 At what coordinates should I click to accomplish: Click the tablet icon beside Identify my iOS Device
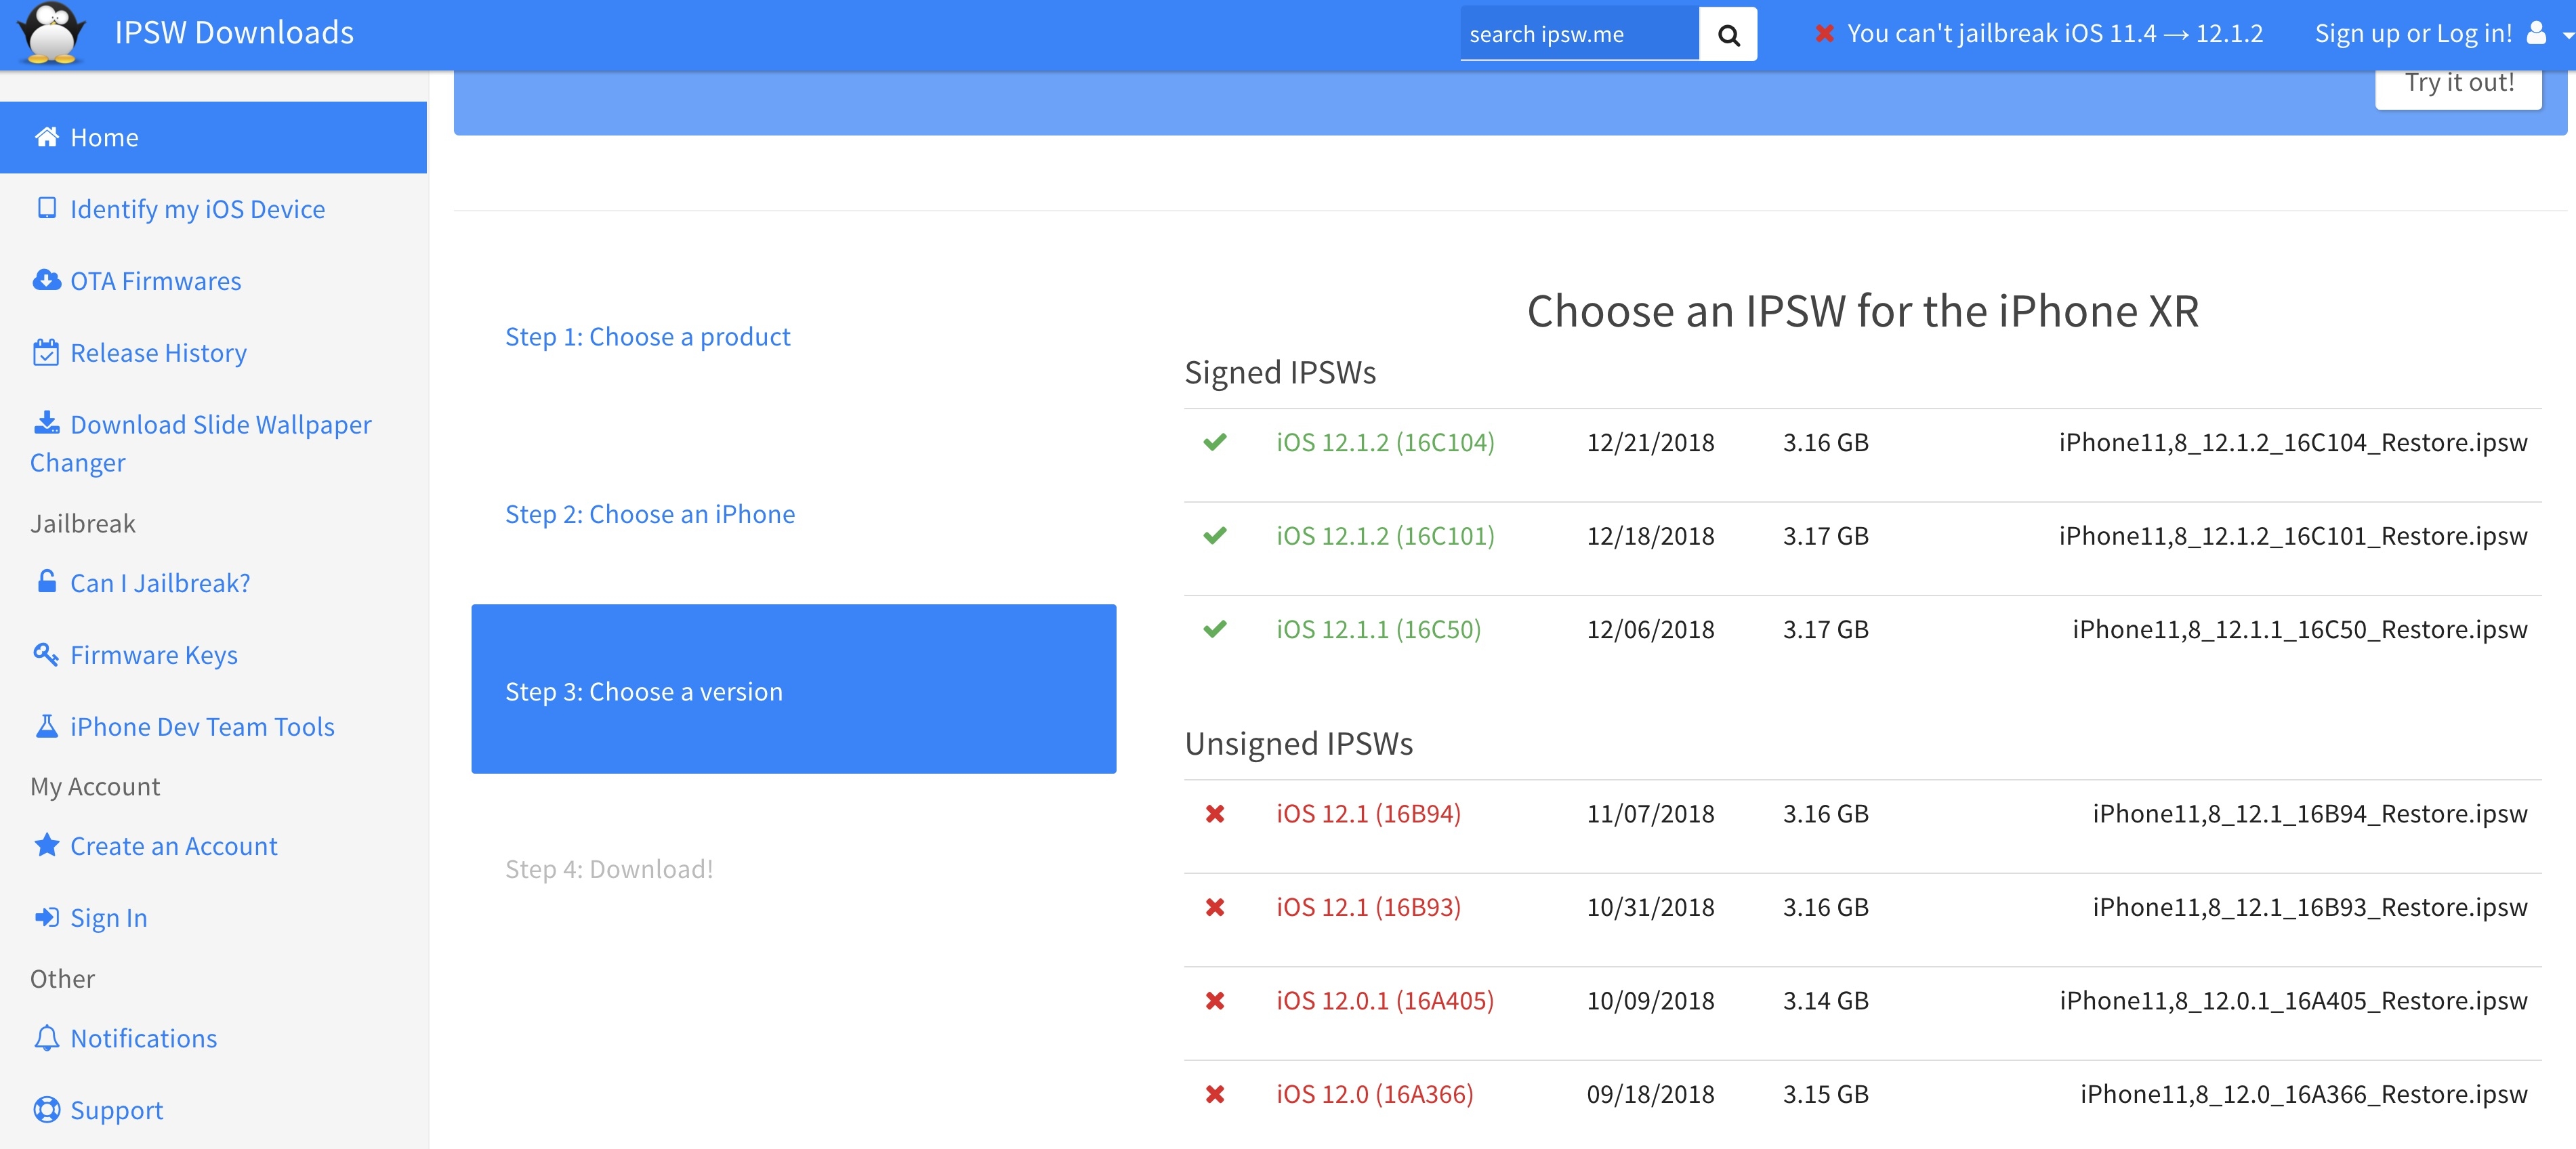[47, 208]
